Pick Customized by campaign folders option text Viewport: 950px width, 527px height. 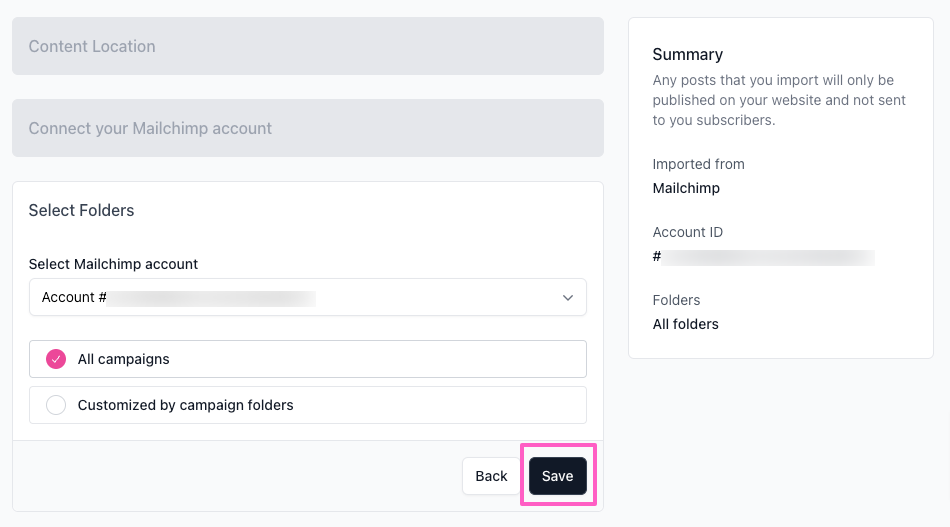click(185, 405)
